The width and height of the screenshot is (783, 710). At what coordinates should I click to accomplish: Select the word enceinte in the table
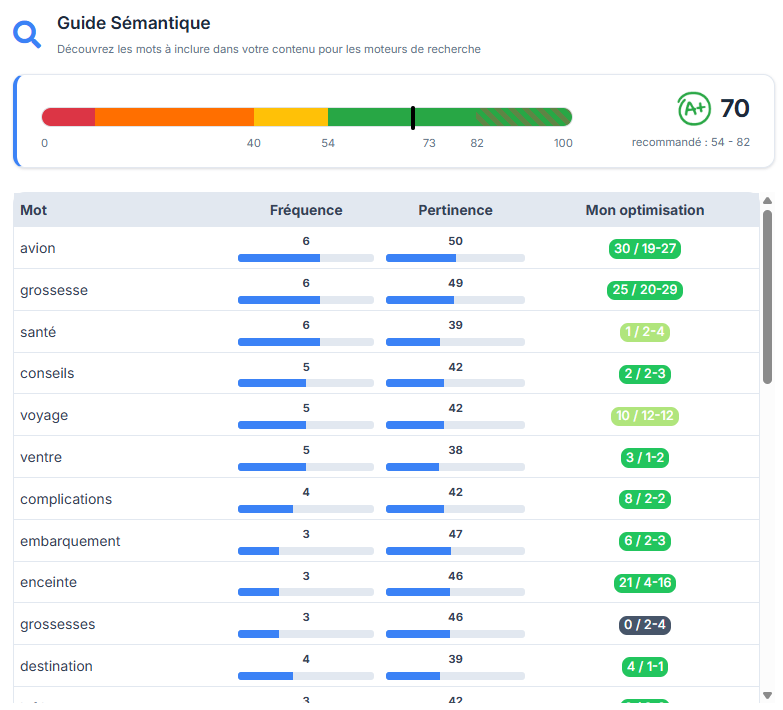click(48, 583)
